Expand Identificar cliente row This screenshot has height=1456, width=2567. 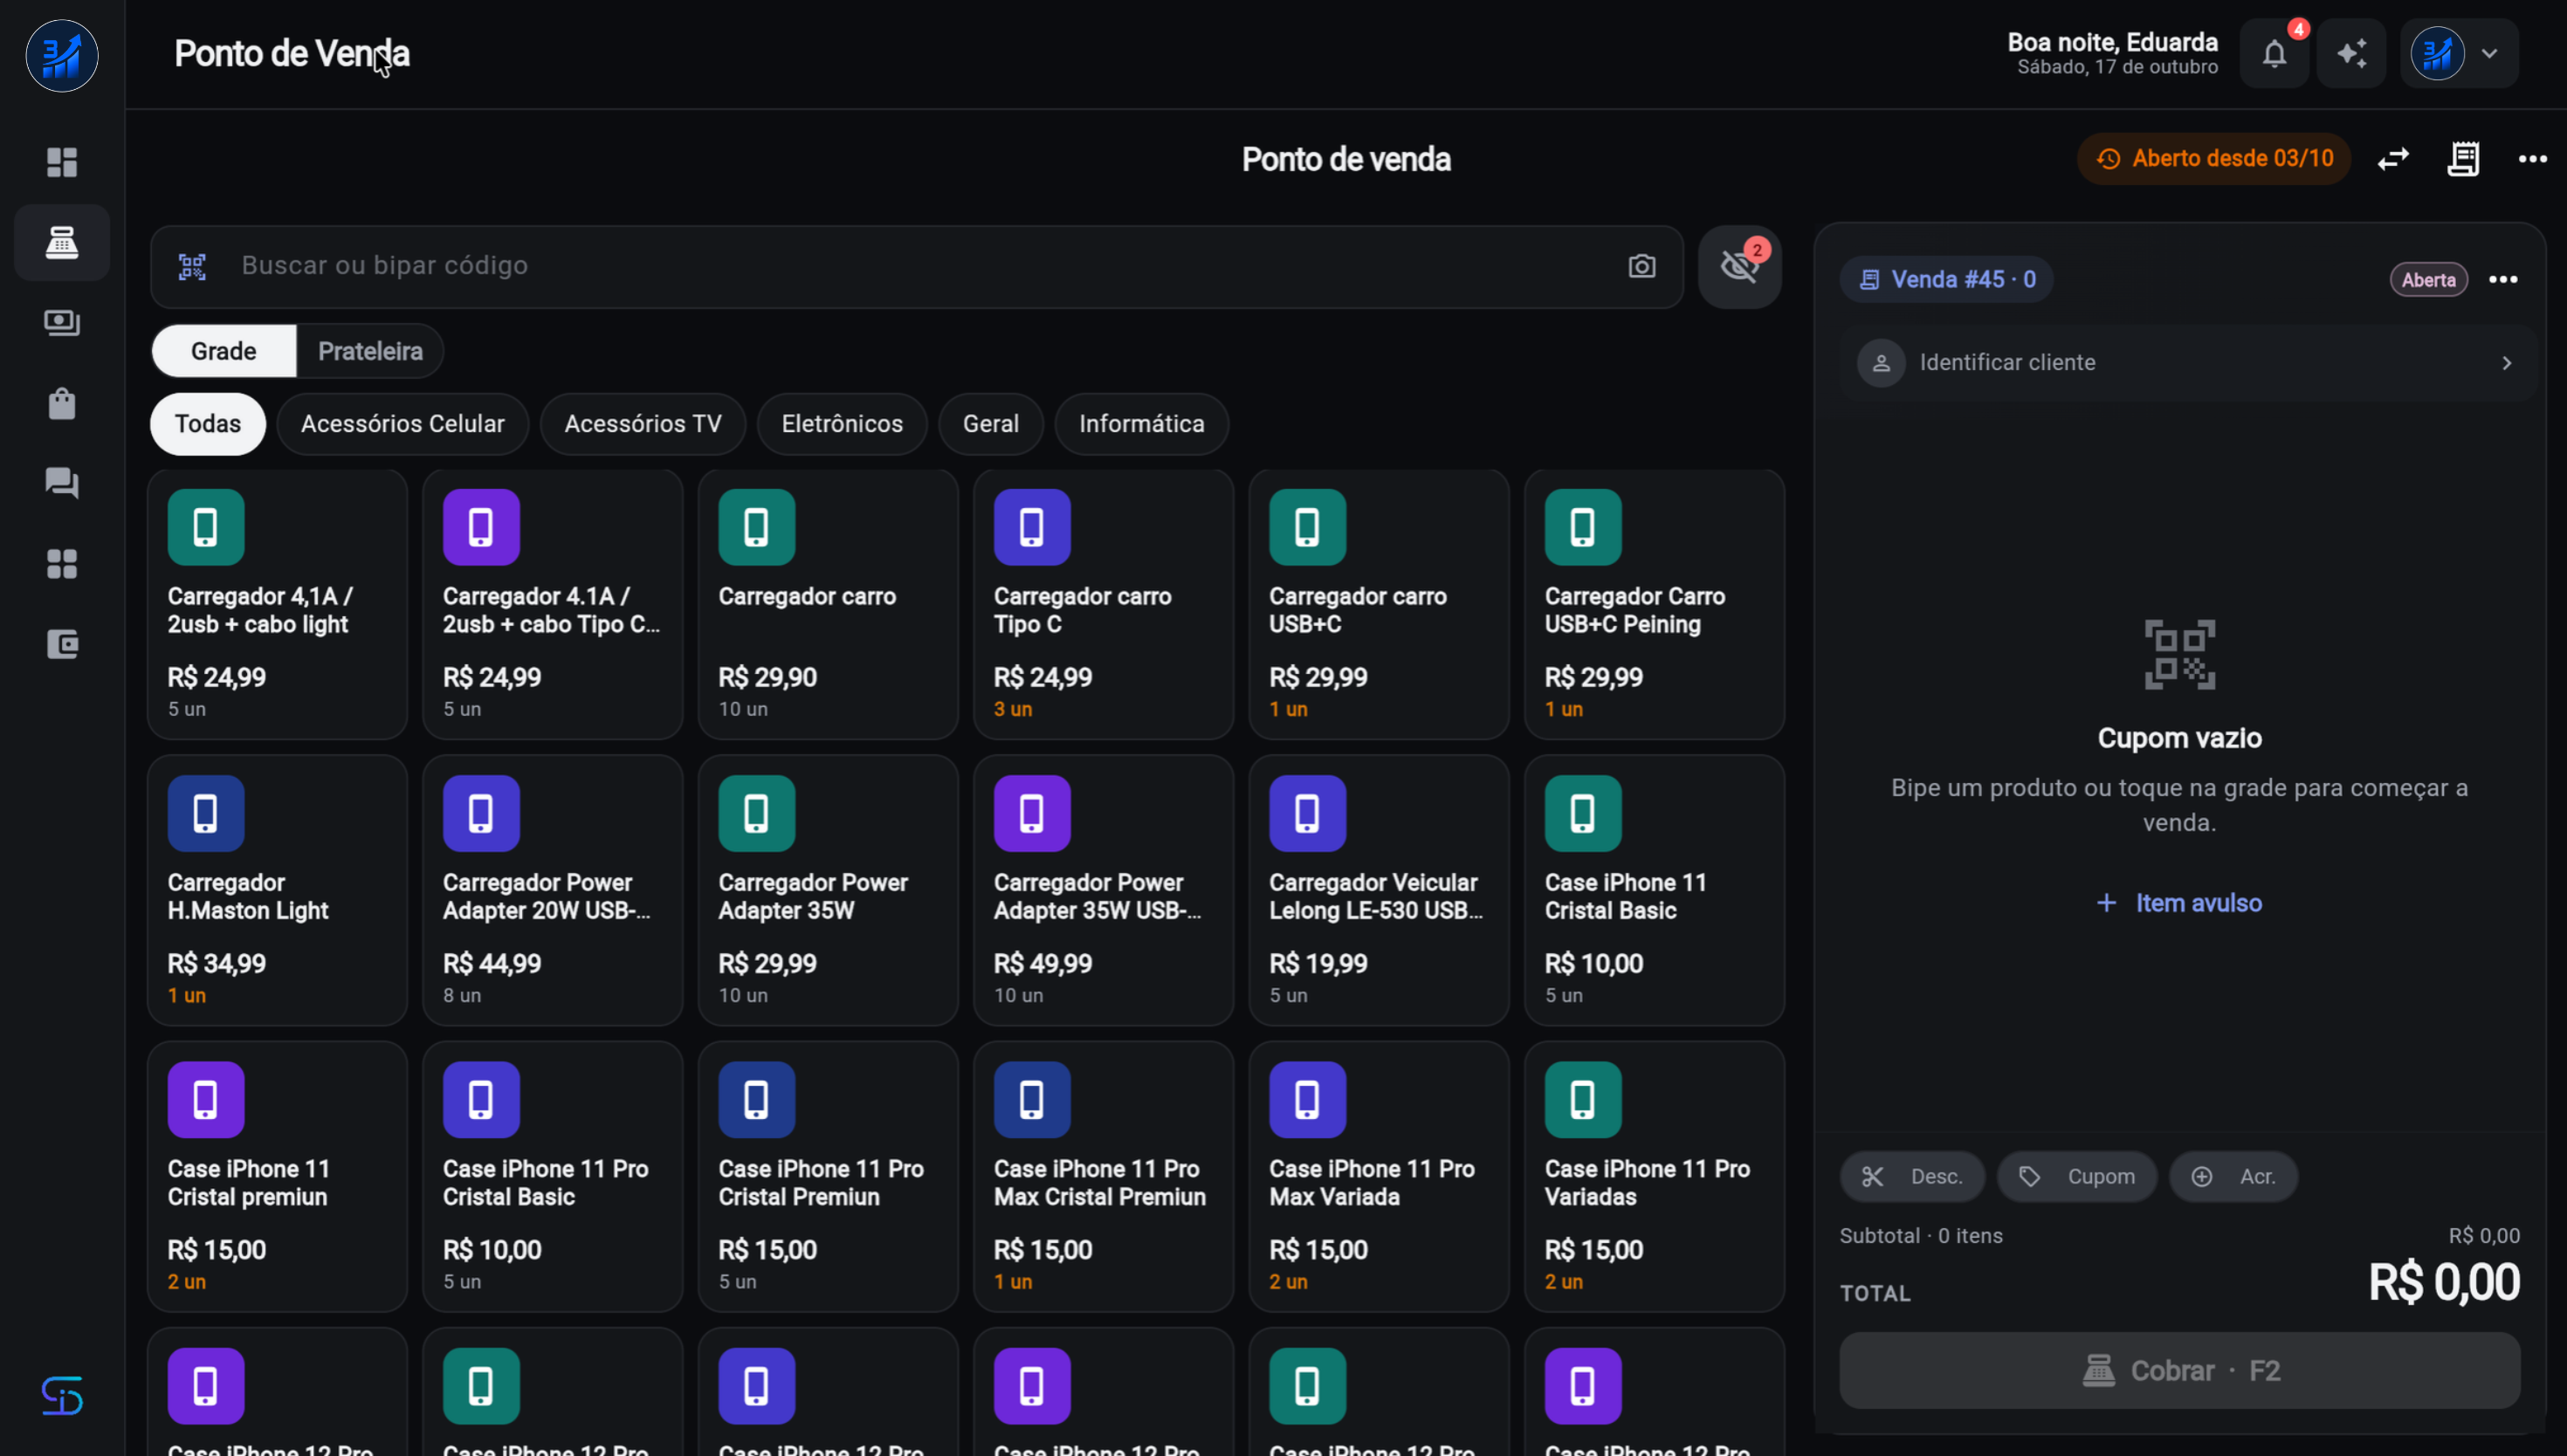(x=2187, y=363)
